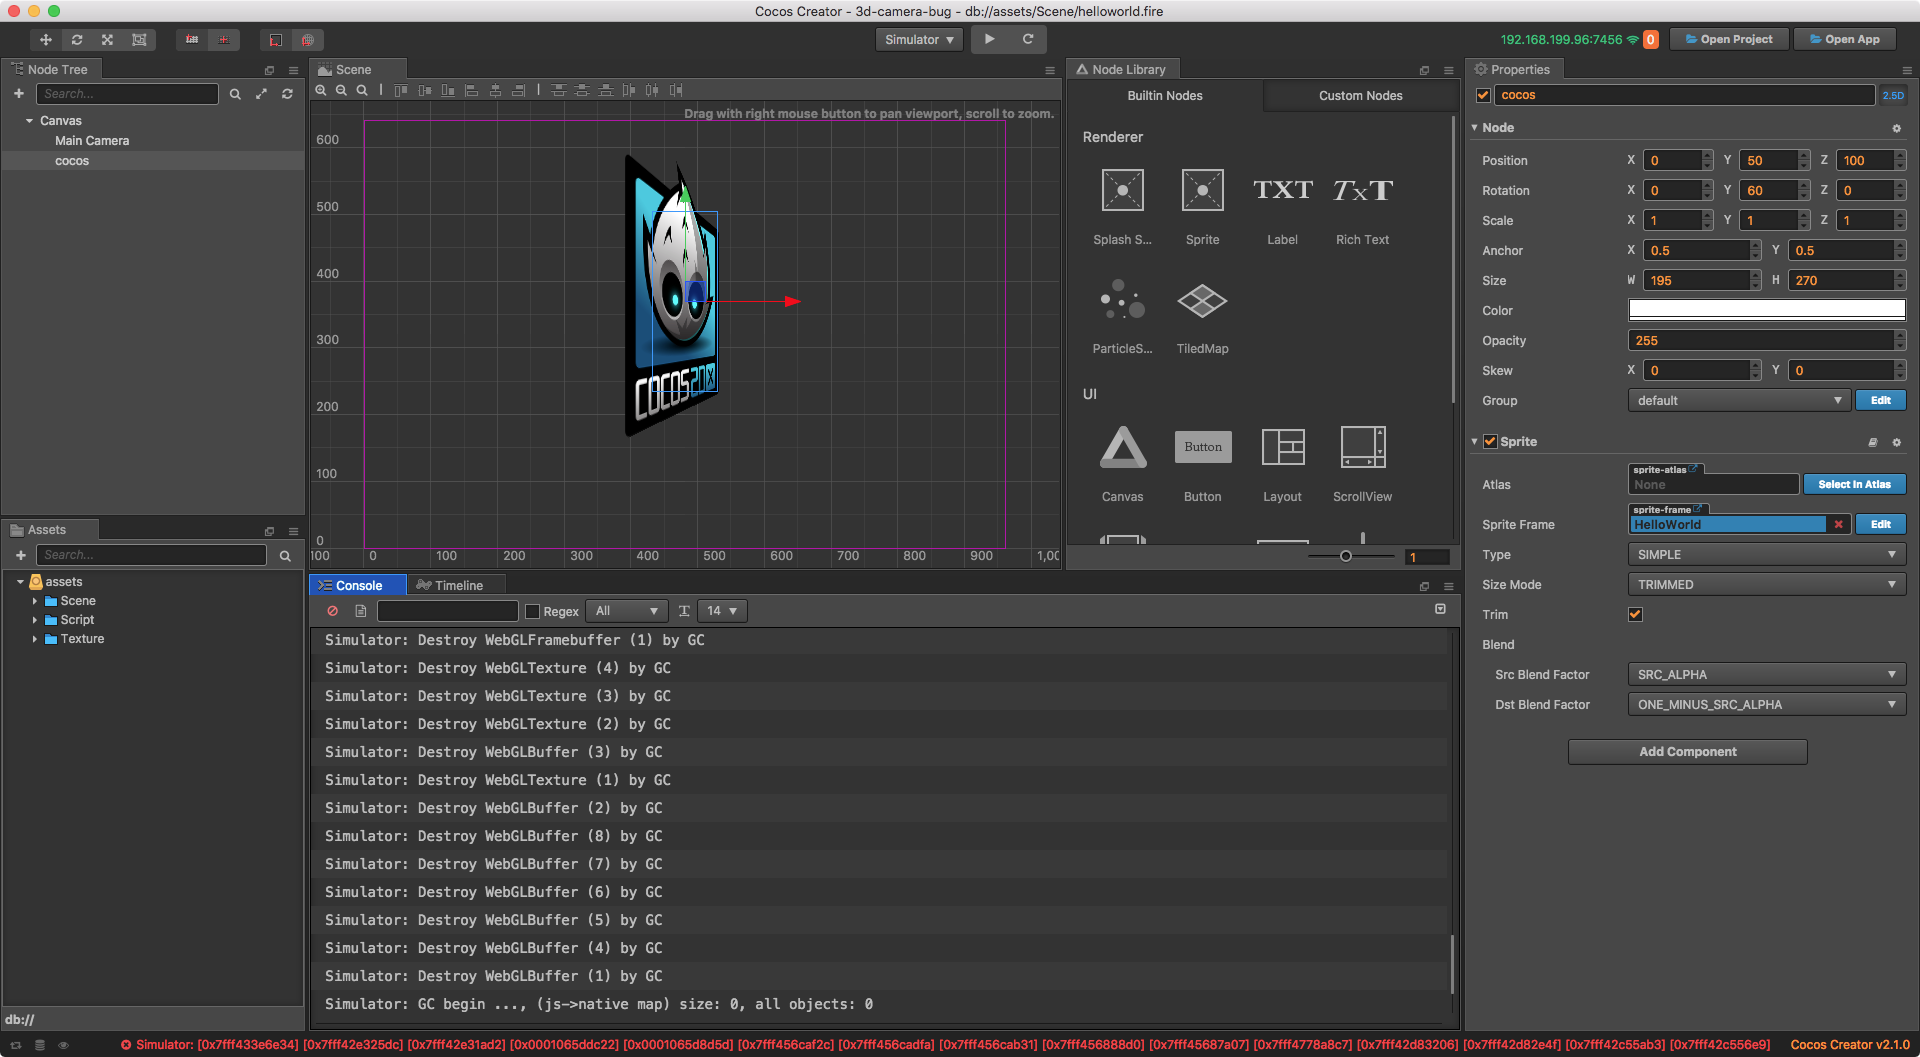Select the Rotate transform tool

(77, 40)
